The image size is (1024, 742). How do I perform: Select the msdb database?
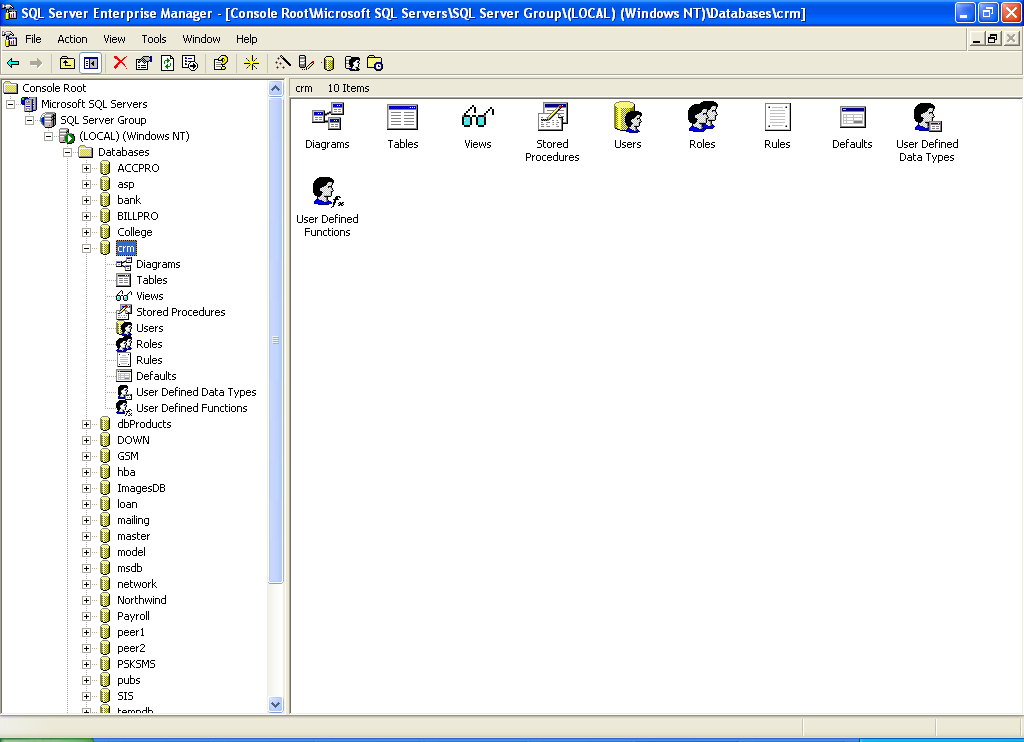129,568
